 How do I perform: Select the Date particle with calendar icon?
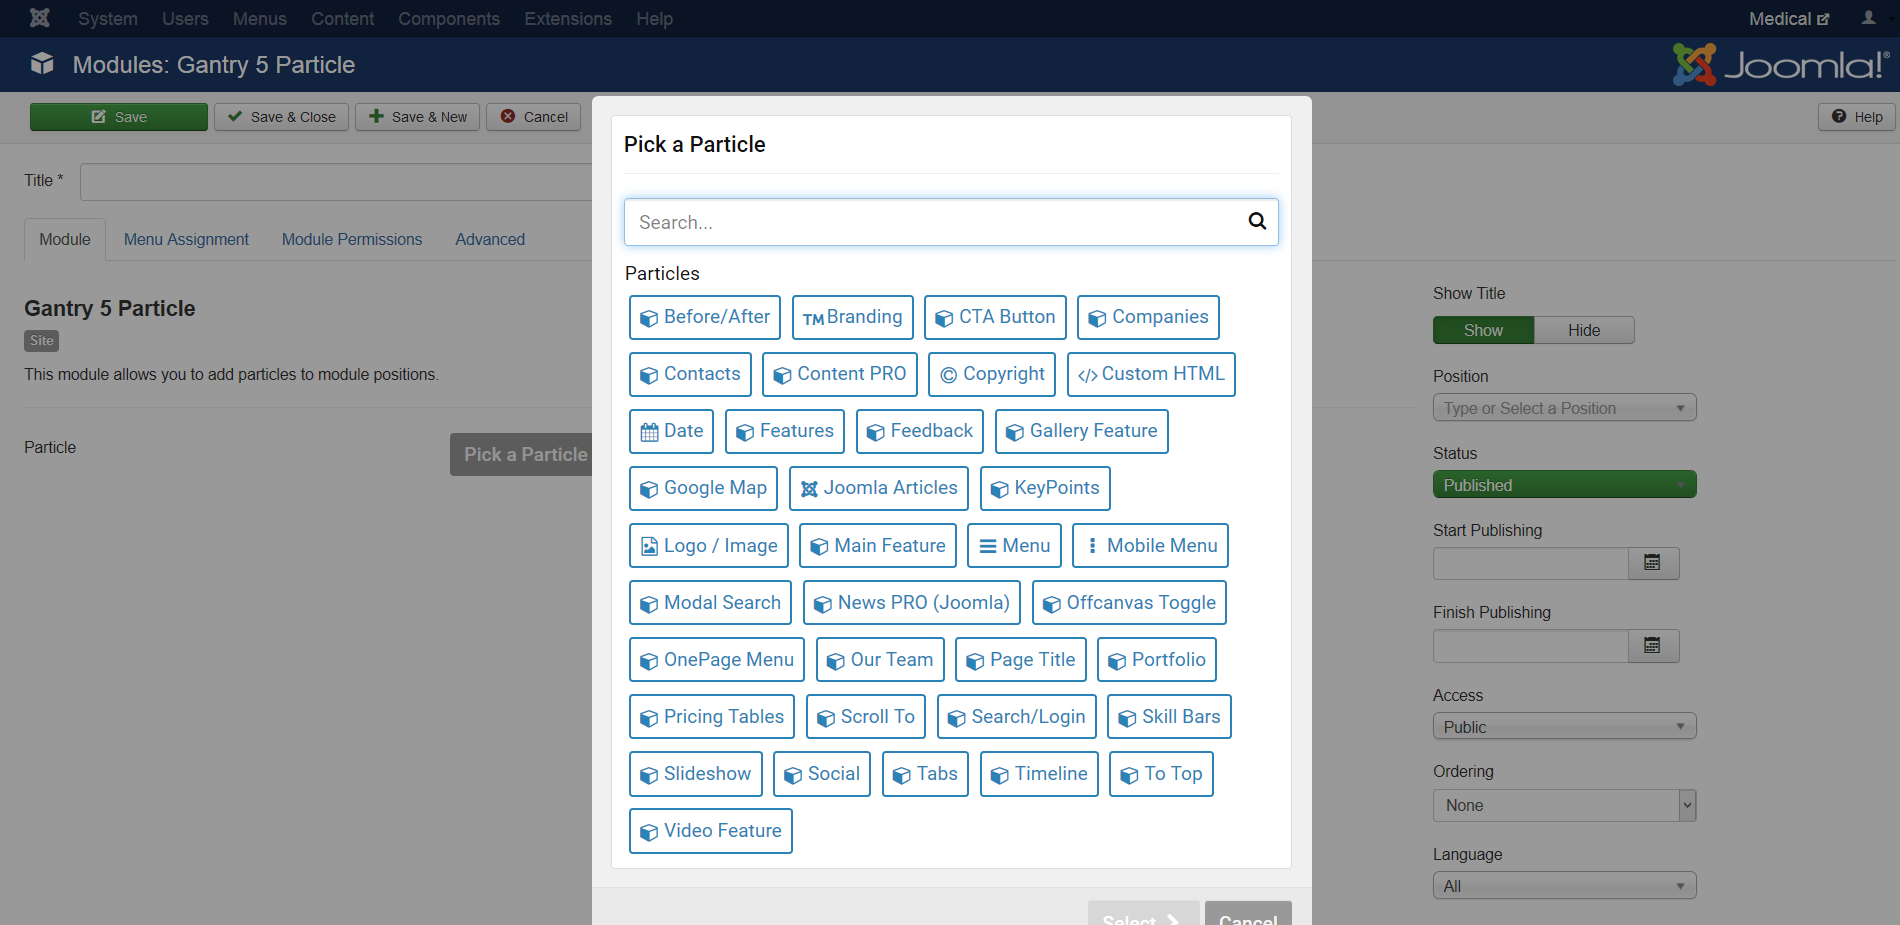tap(671, 431)
